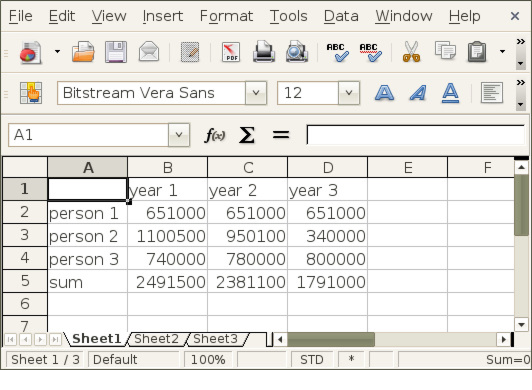
Task: Toggle AutoSpellcheck wavy-underline ABC icon
Action: 370,52
